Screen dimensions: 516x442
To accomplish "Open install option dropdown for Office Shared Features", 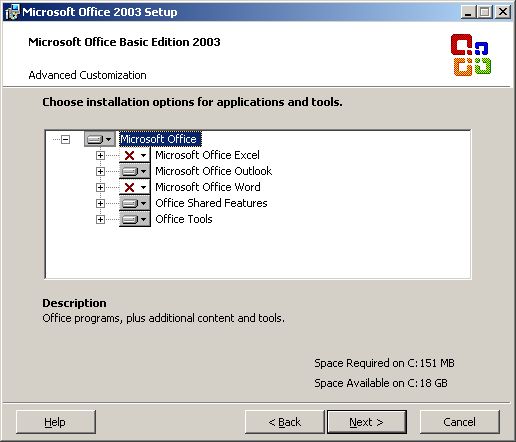I will 135,203.
